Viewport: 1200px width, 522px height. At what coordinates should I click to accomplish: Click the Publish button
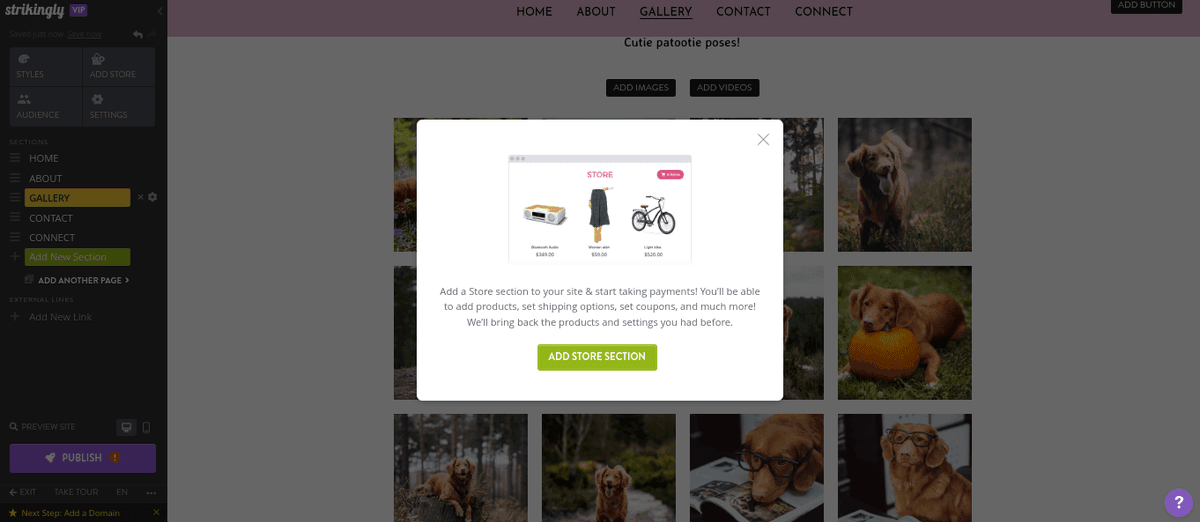(x=83, y=458)
